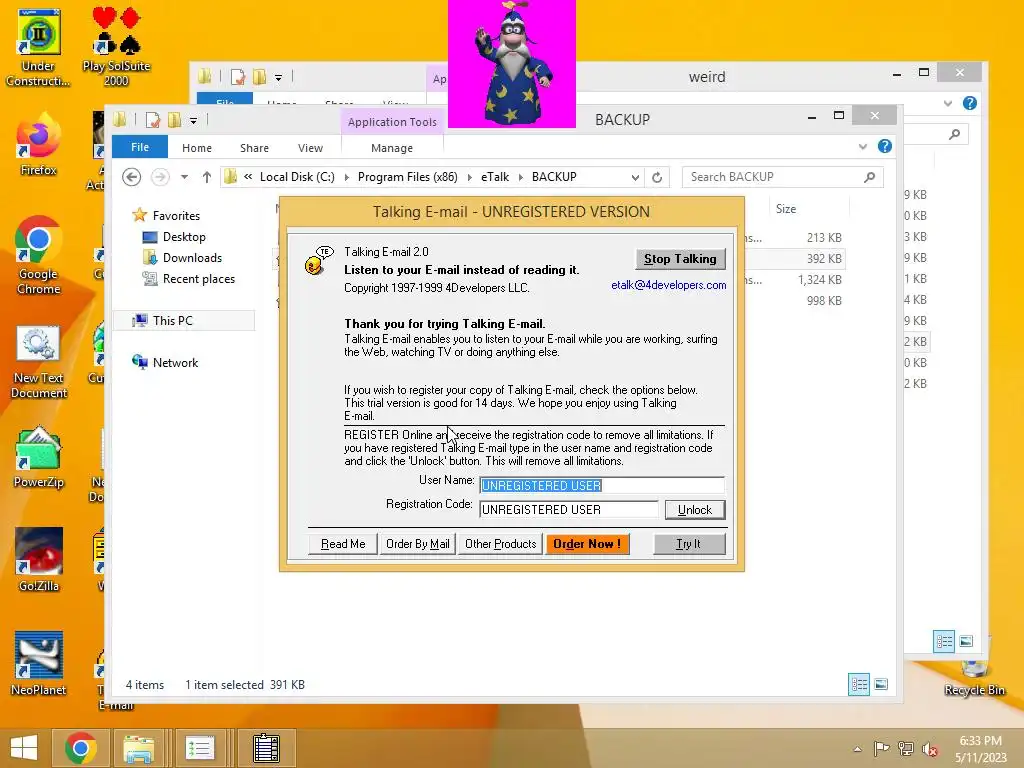Image resolution: width=1024 pixels, height=768 pixels.
Task: Click the Back navigation arrow in BACKUP
Action: coord(131,177)
